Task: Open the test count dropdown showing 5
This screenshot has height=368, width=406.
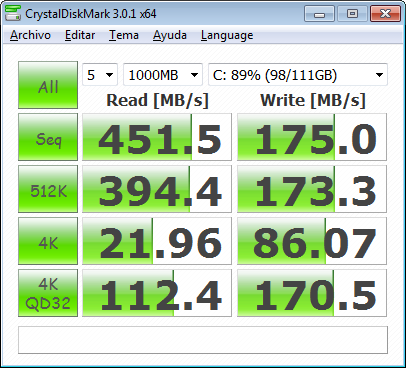Action: coord(100,75)
